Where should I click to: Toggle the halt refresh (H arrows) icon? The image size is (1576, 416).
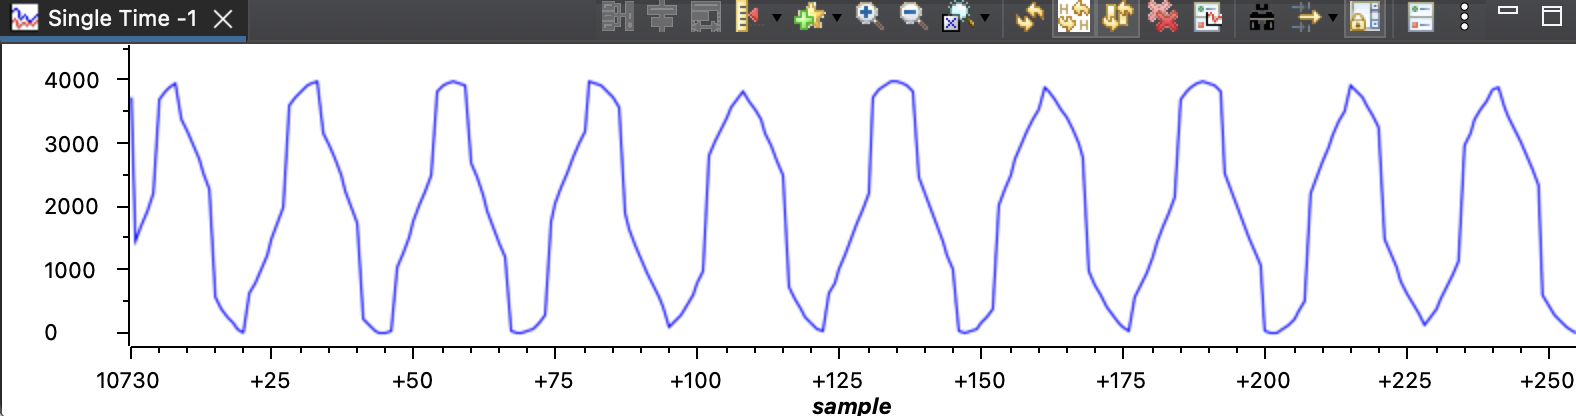[1073, 17]
